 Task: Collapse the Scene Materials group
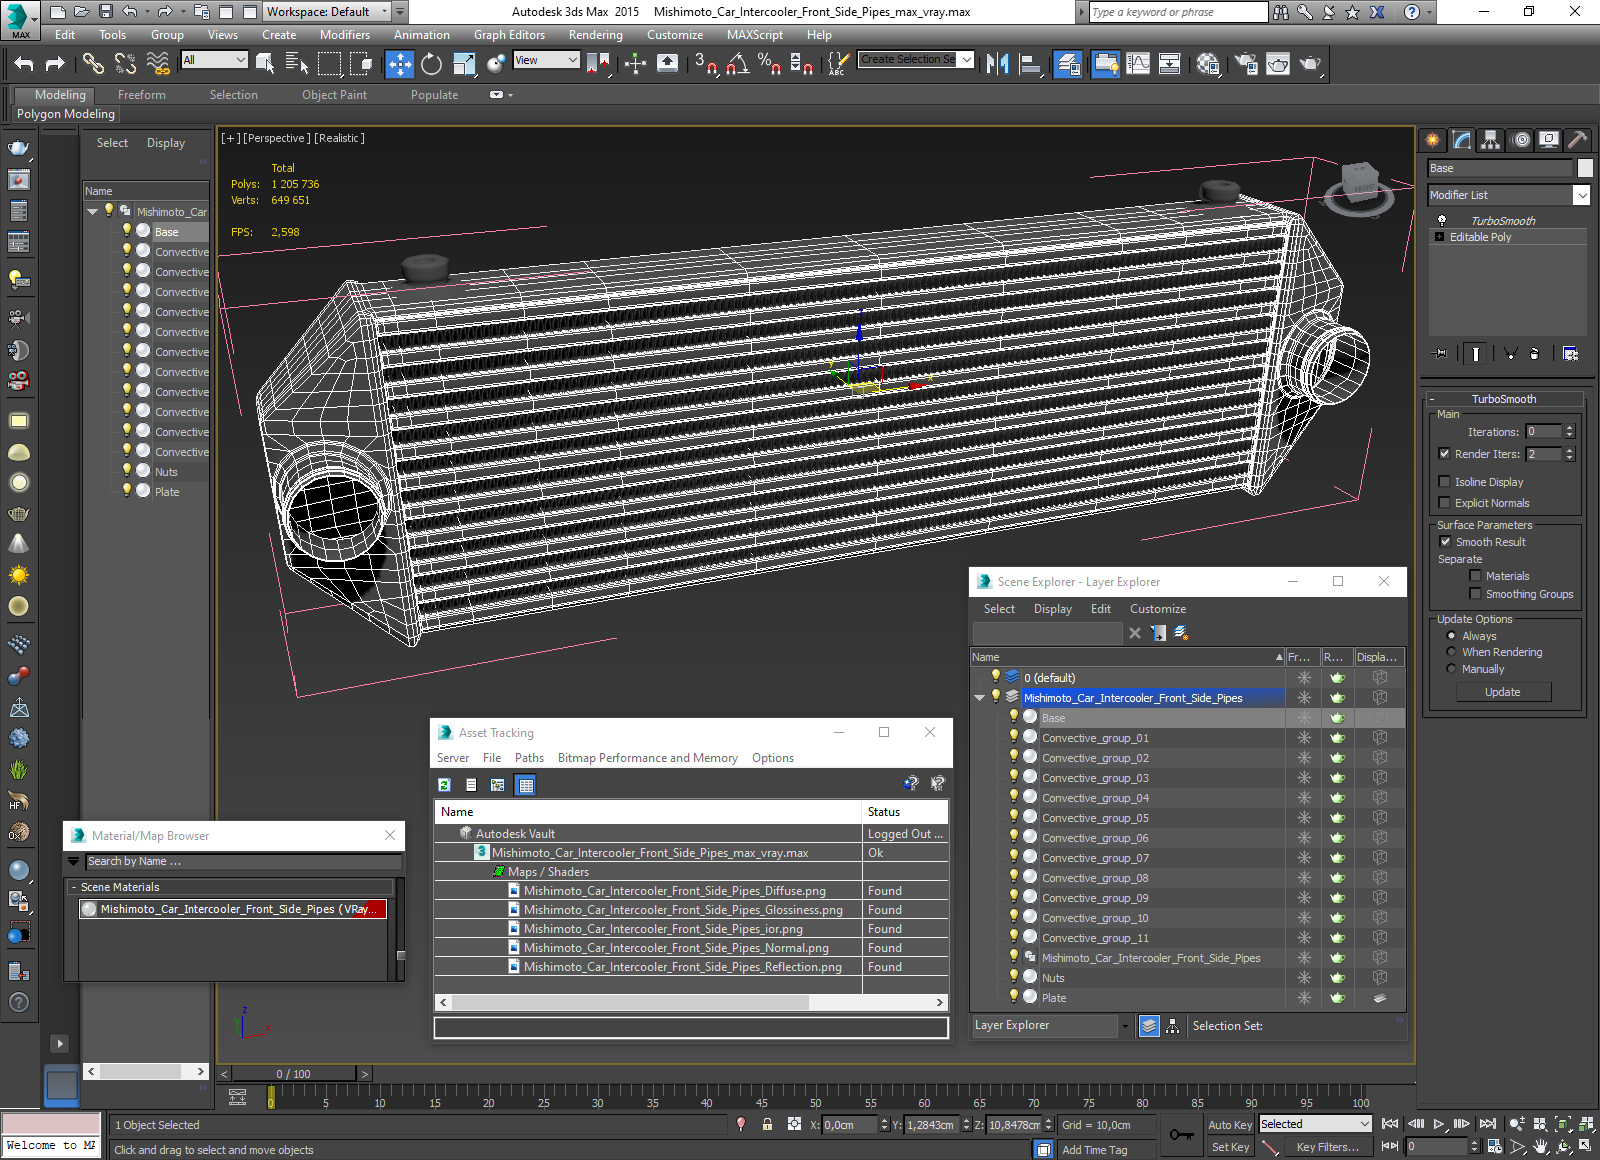point(74,887)
